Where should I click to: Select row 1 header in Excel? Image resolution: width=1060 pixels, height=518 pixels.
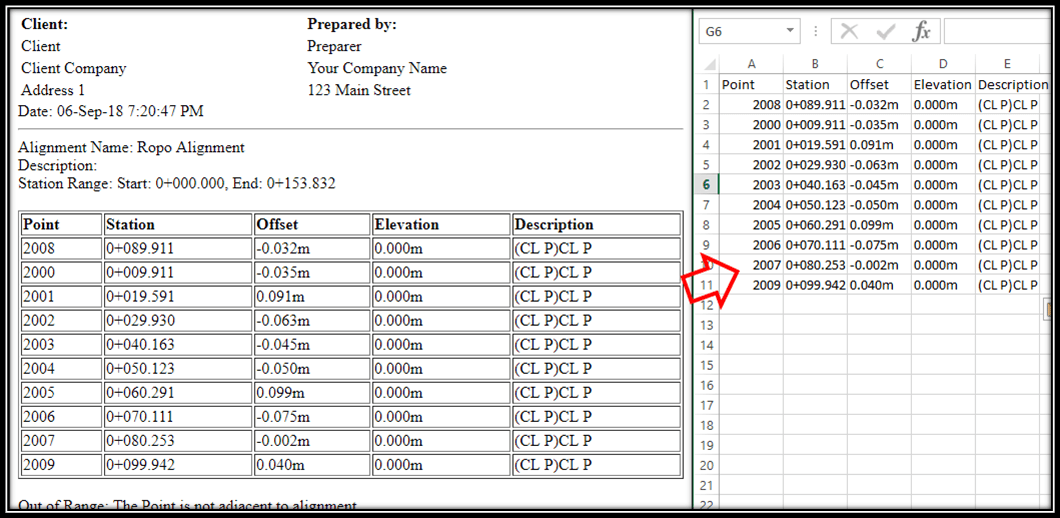tap(707, 85)
